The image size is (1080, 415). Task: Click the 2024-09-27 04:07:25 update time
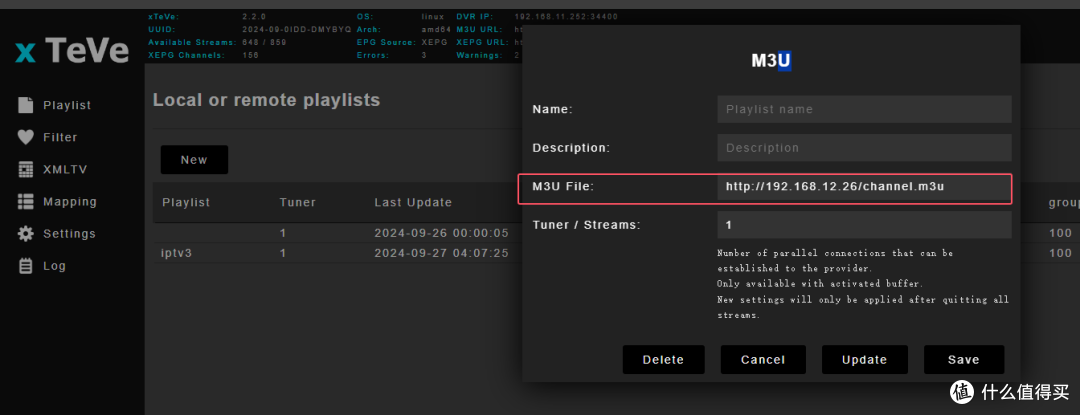pos(442,253)
